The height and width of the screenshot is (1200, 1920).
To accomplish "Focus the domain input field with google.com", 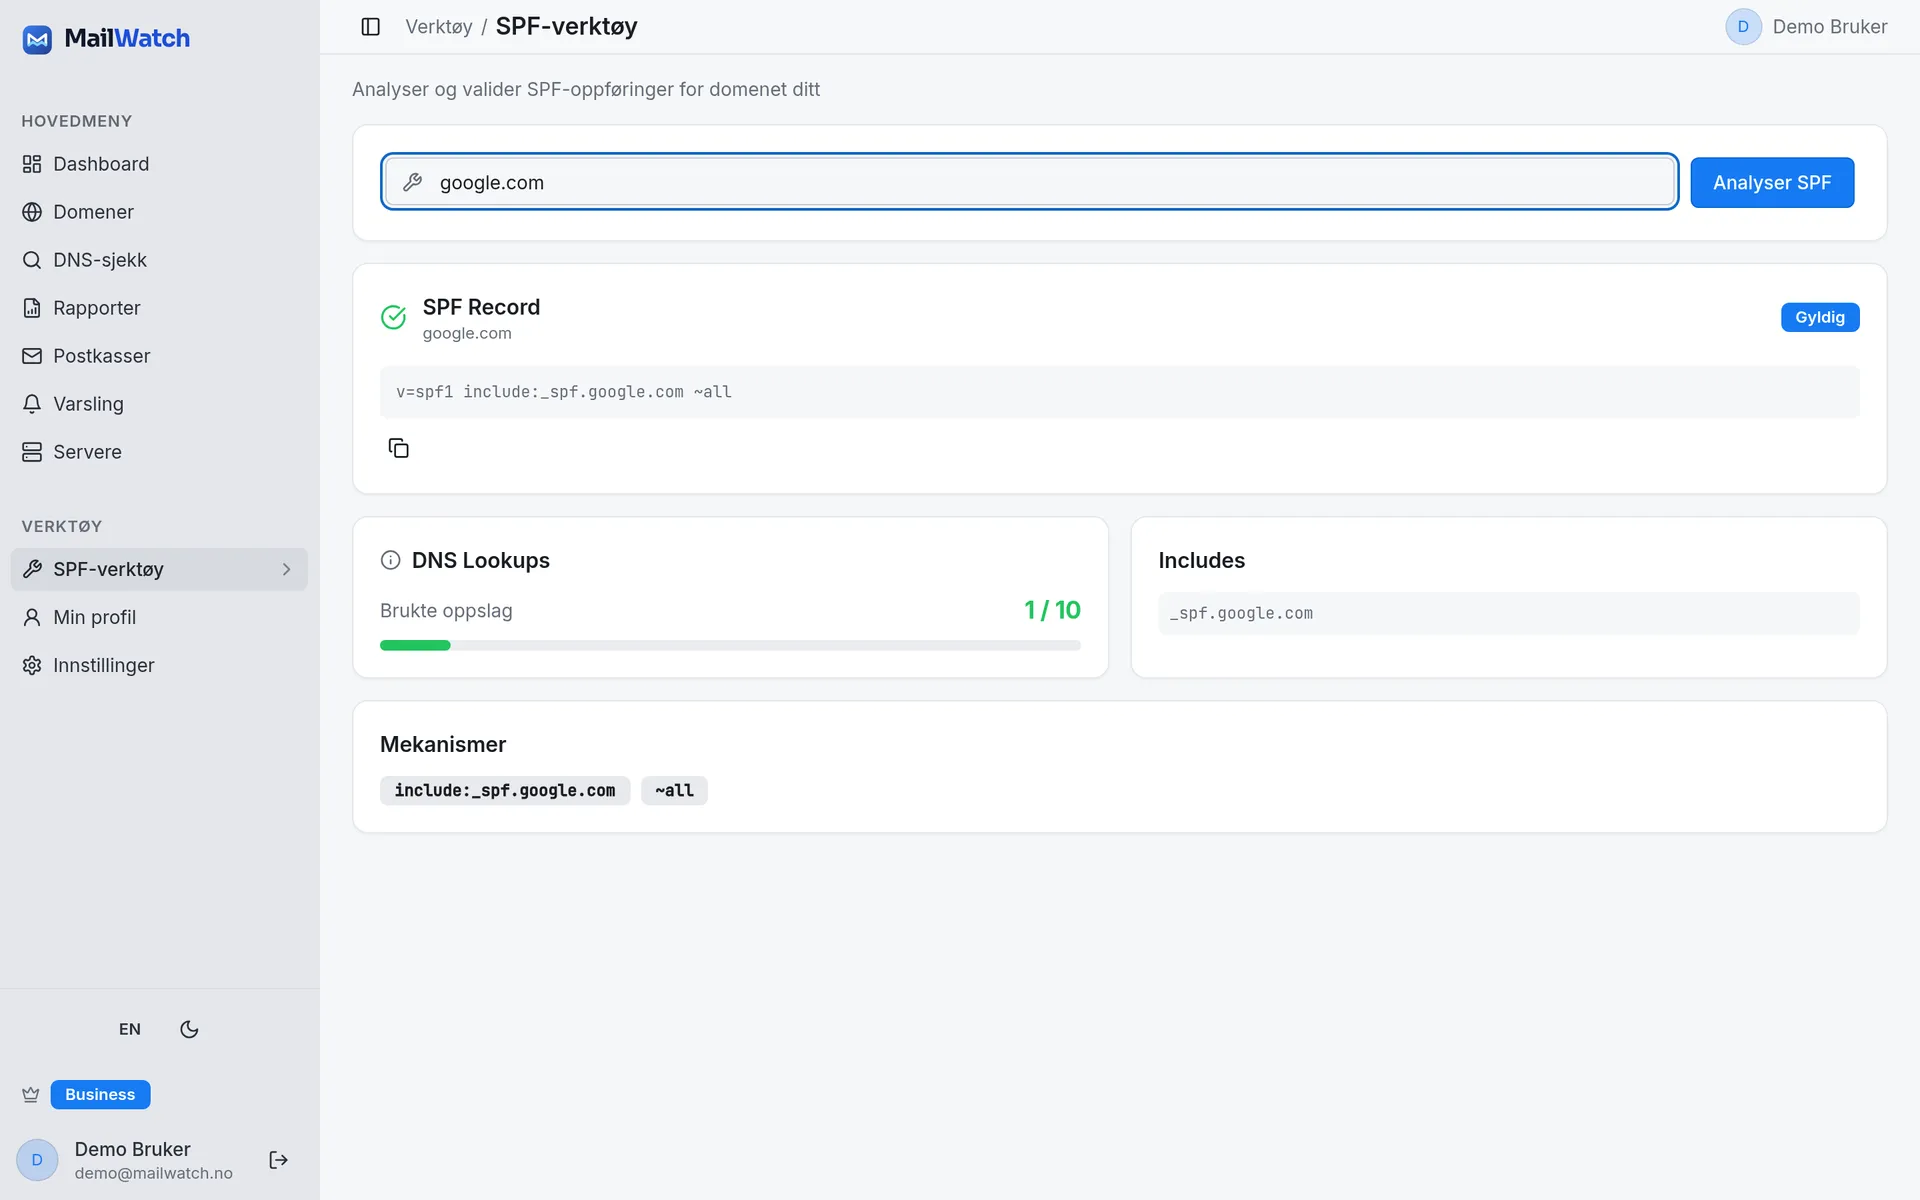I will (1029, 182).
